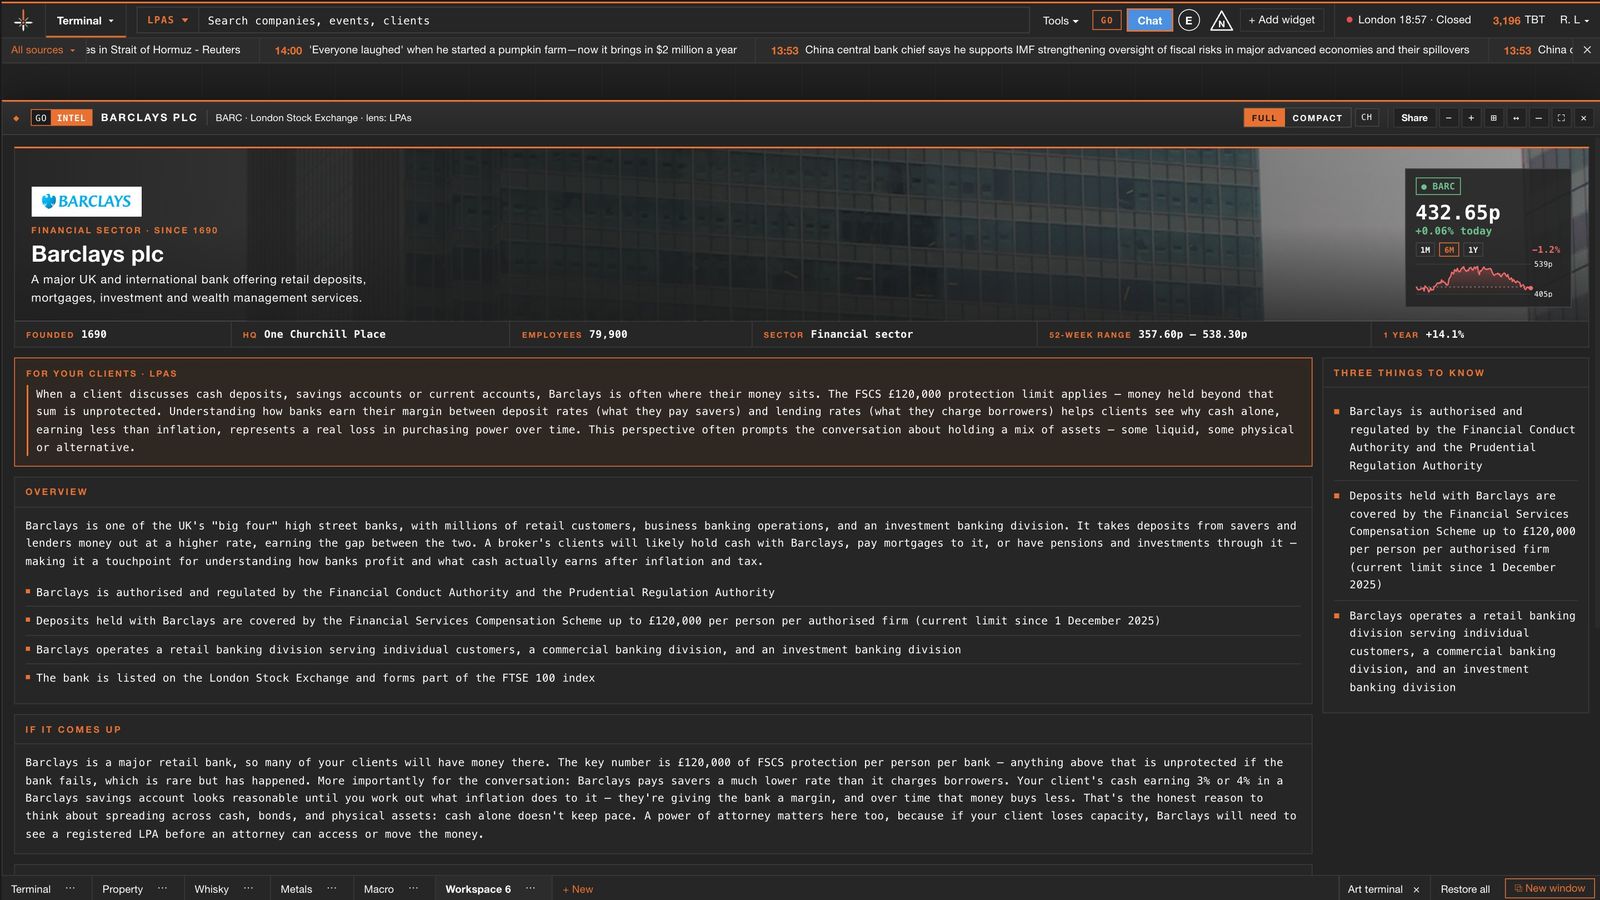The height and width of the screenshot is (900, 1600).
Task: Click the horizontal arrows width icon
Action: pos(1516,118)
